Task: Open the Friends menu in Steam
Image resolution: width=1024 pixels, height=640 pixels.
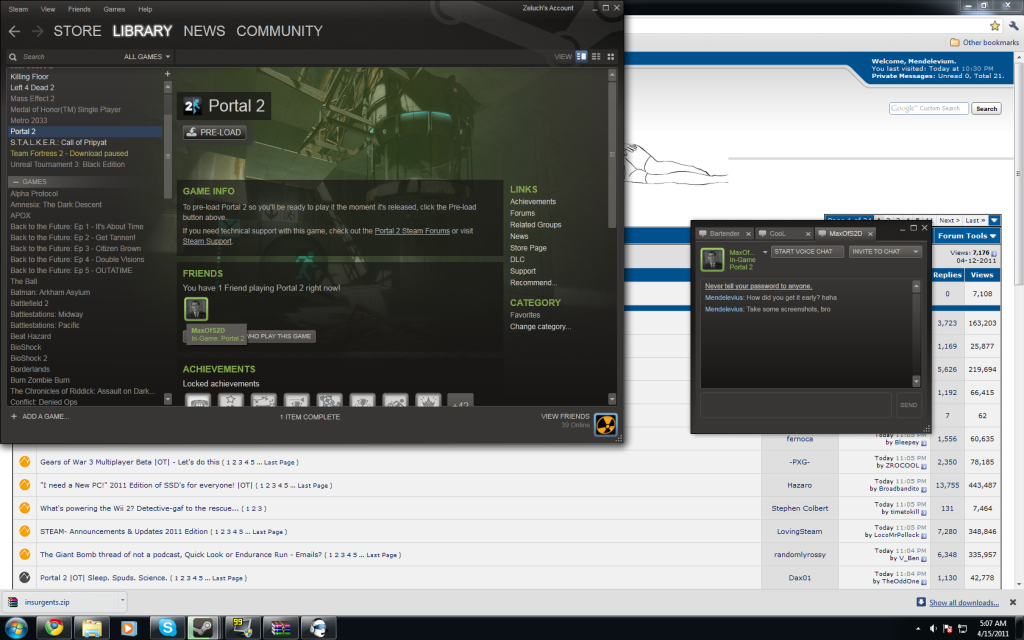Action: click(x=79, y=9)
